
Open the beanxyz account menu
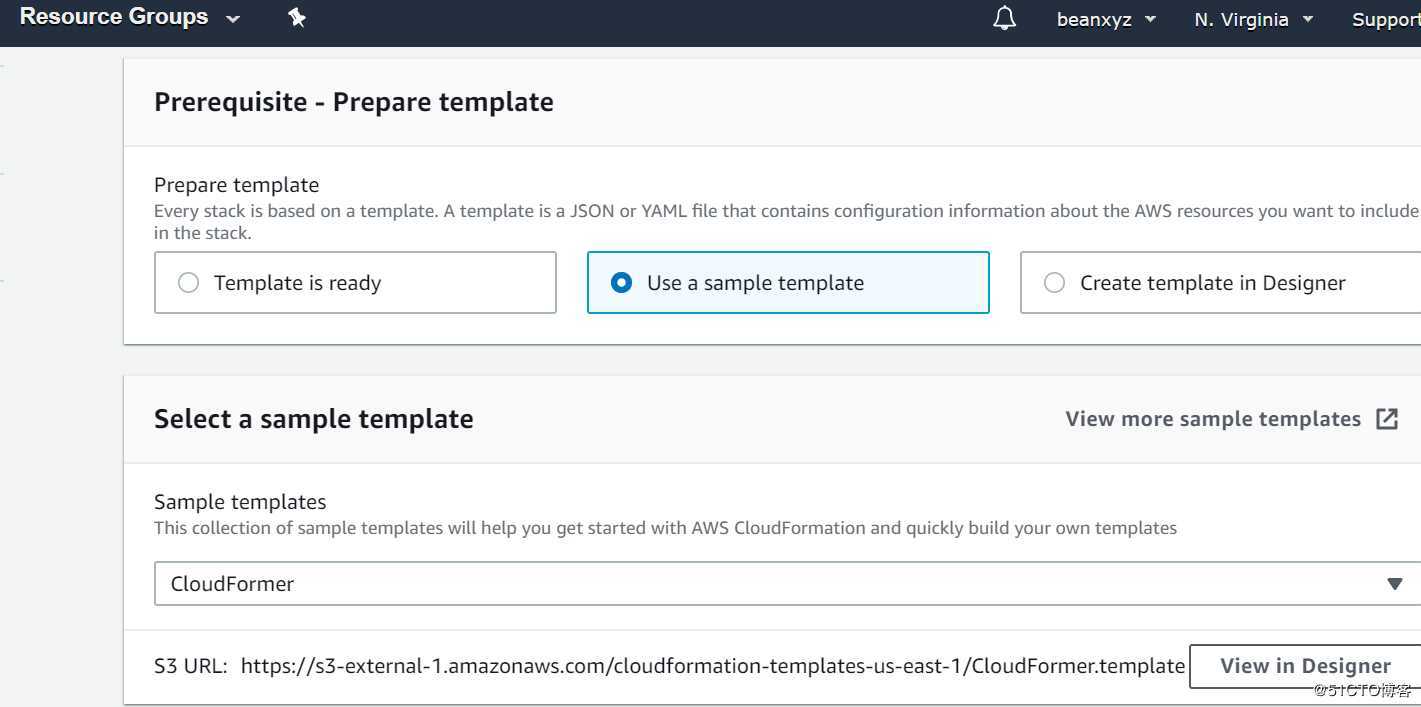1106,19
